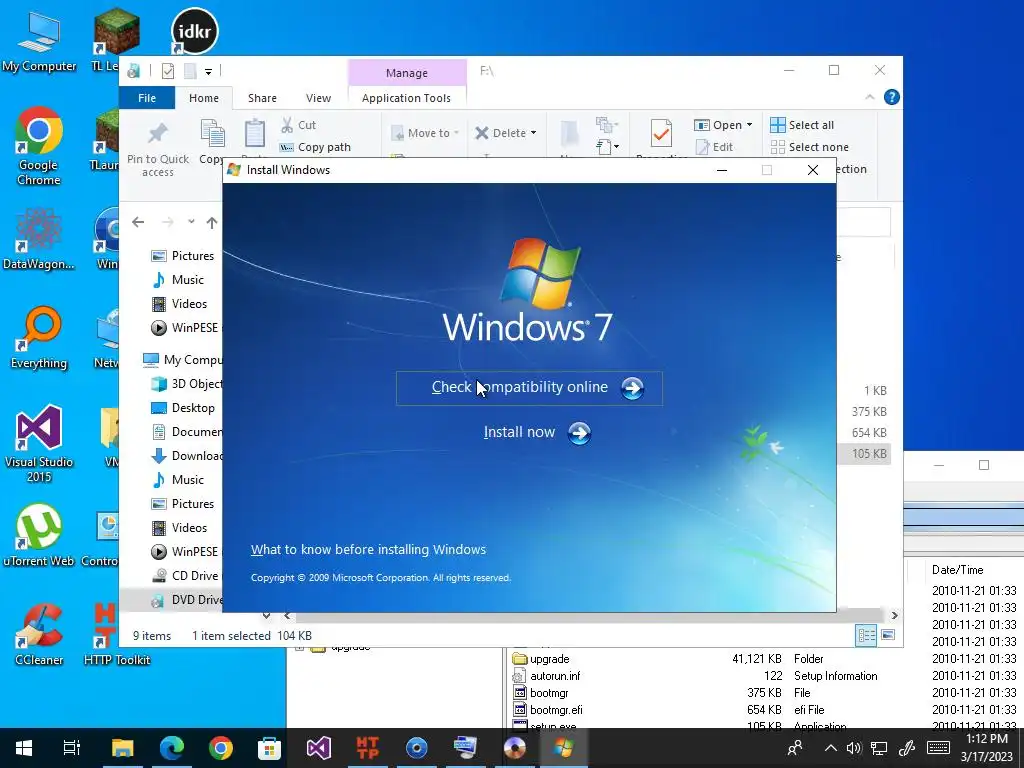
Task: Select CD Drive in navigation pane
Action: point(185,576)
